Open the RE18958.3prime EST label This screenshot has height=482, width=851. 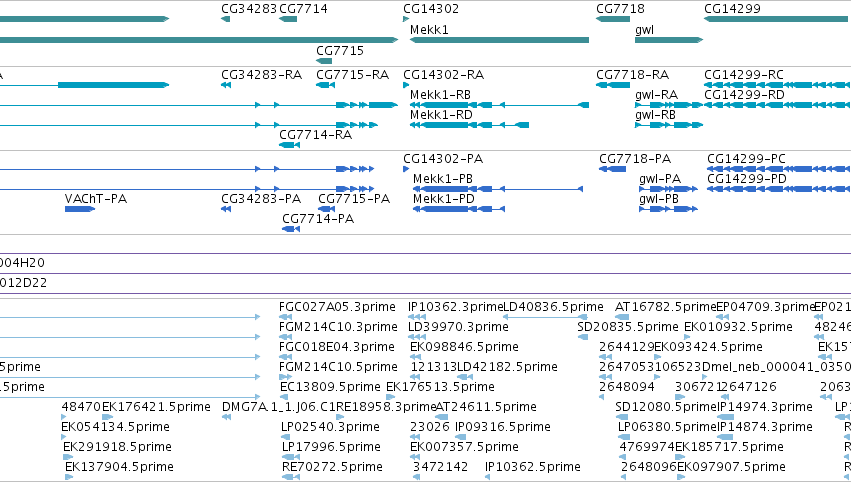[x=386, y=408]
